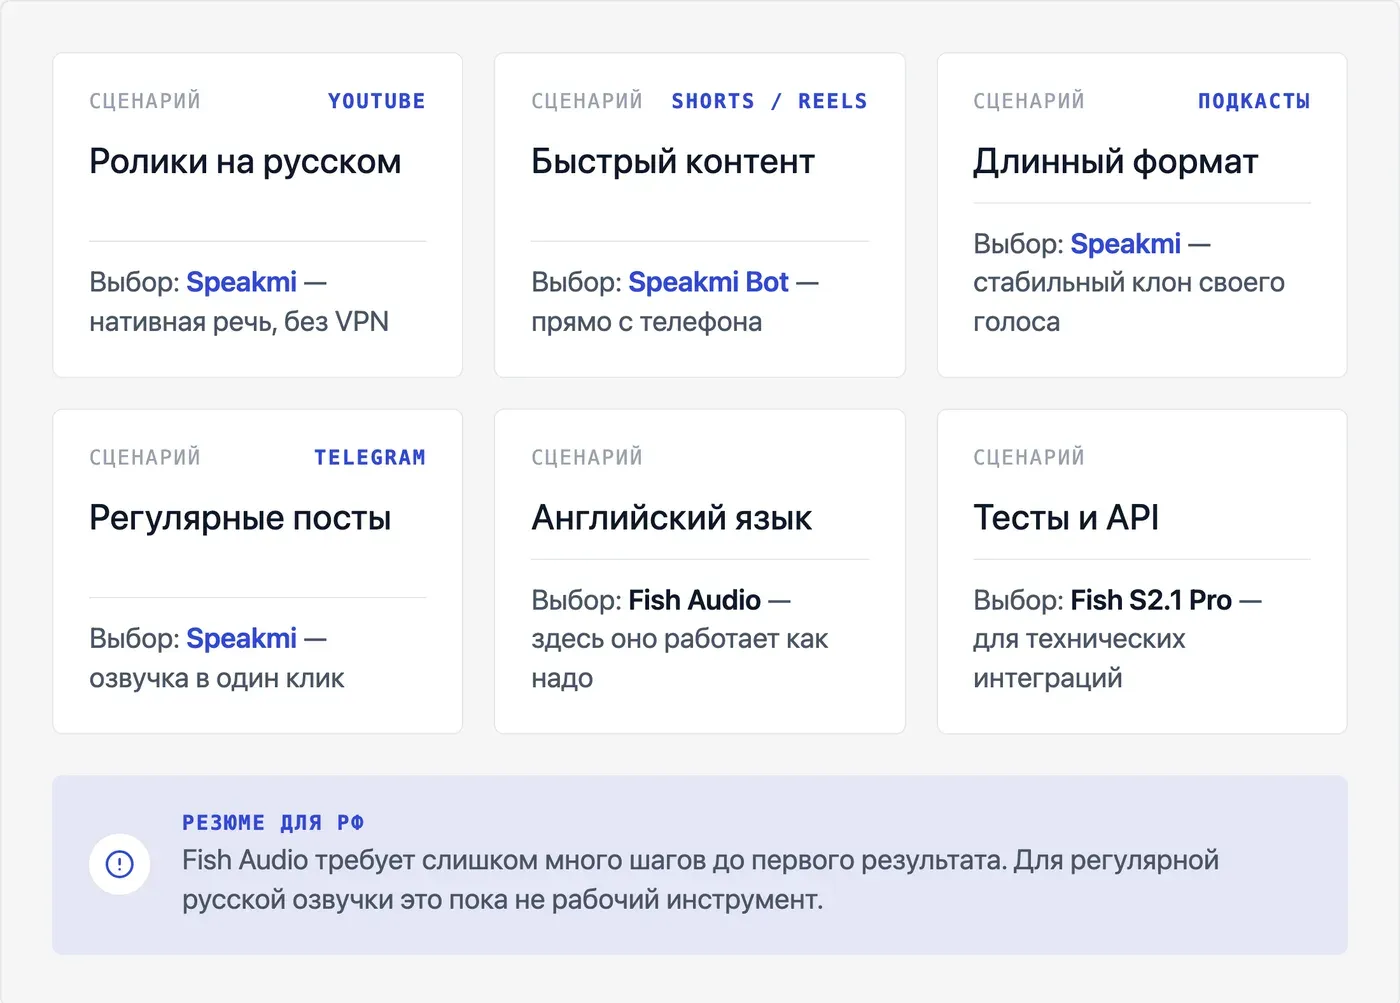Click СЦЕНАРИЙ label beside the YOUTUBE tag
The width and height of the screenshot is (1400, 1003).
(145, 101)
